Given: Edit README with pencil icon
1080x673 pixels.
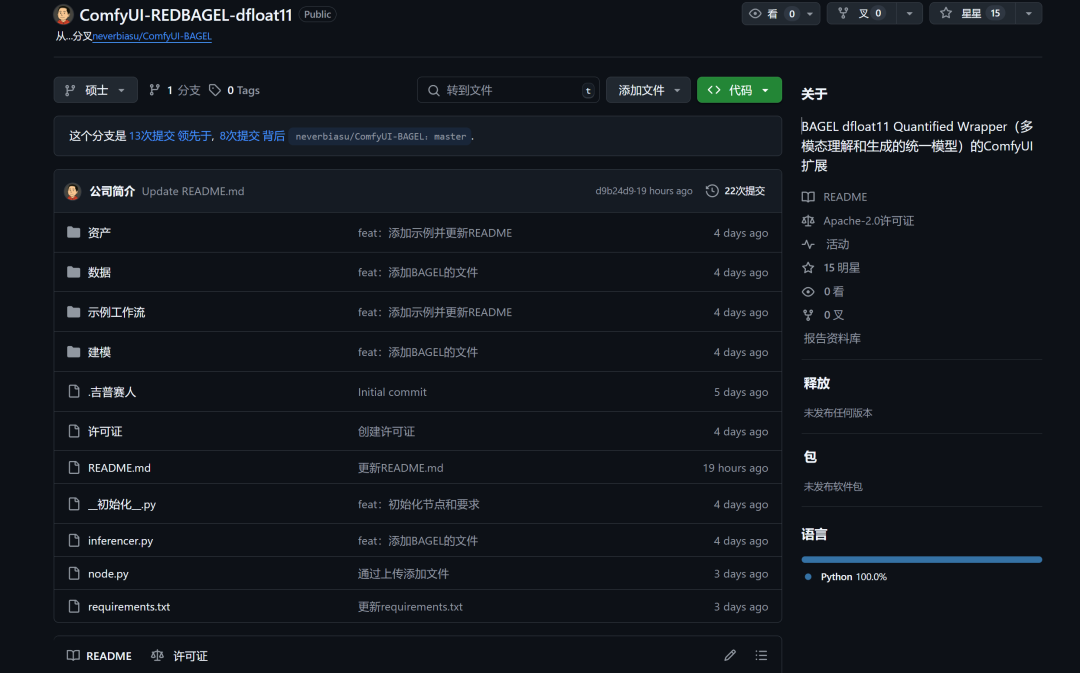Looking at the screenshot, I should pyautogui.click(x=730, y=656).
